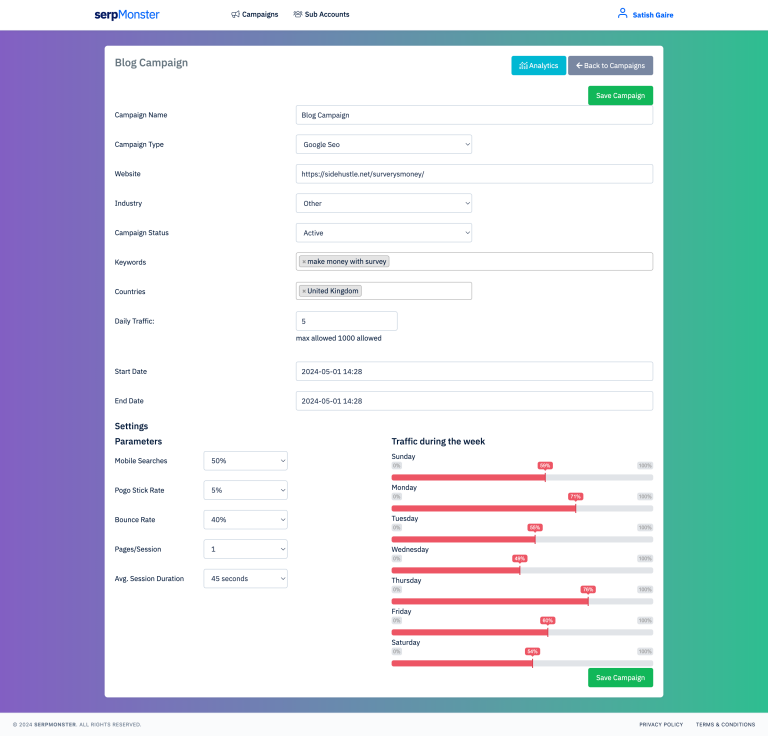Click the user profile icon
This screenshot has height=736, width=768.
point(622,13)
